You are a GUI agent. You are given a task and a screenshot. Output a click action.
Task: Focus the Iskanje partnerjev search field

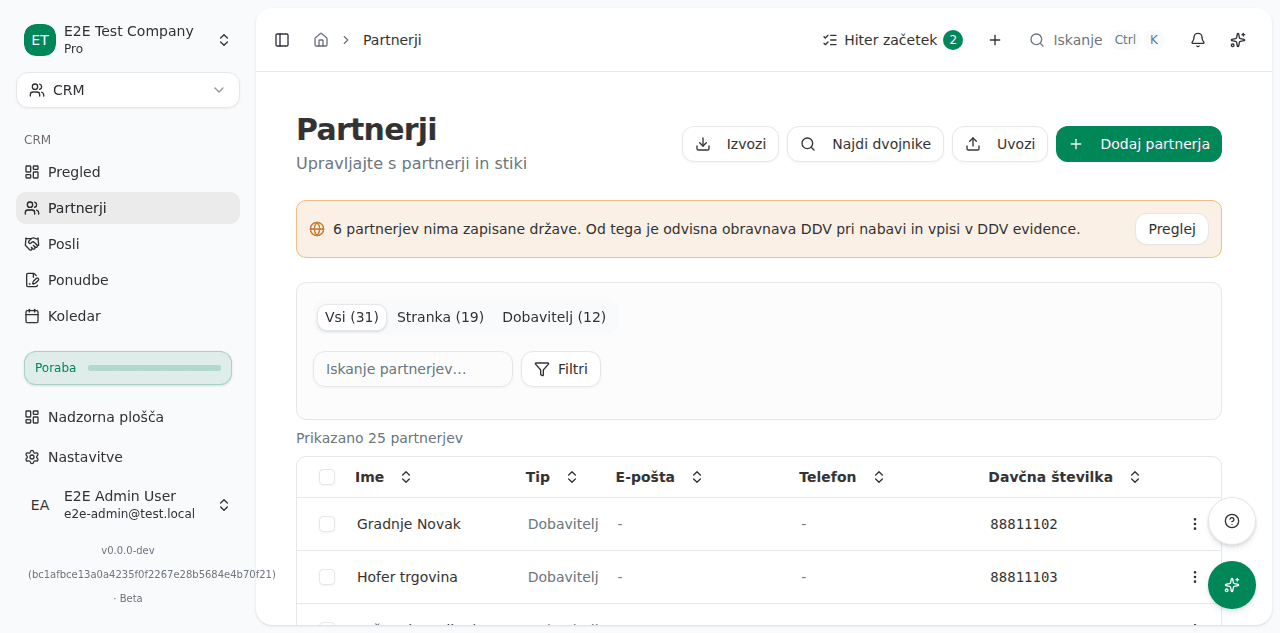click(413, 369)
